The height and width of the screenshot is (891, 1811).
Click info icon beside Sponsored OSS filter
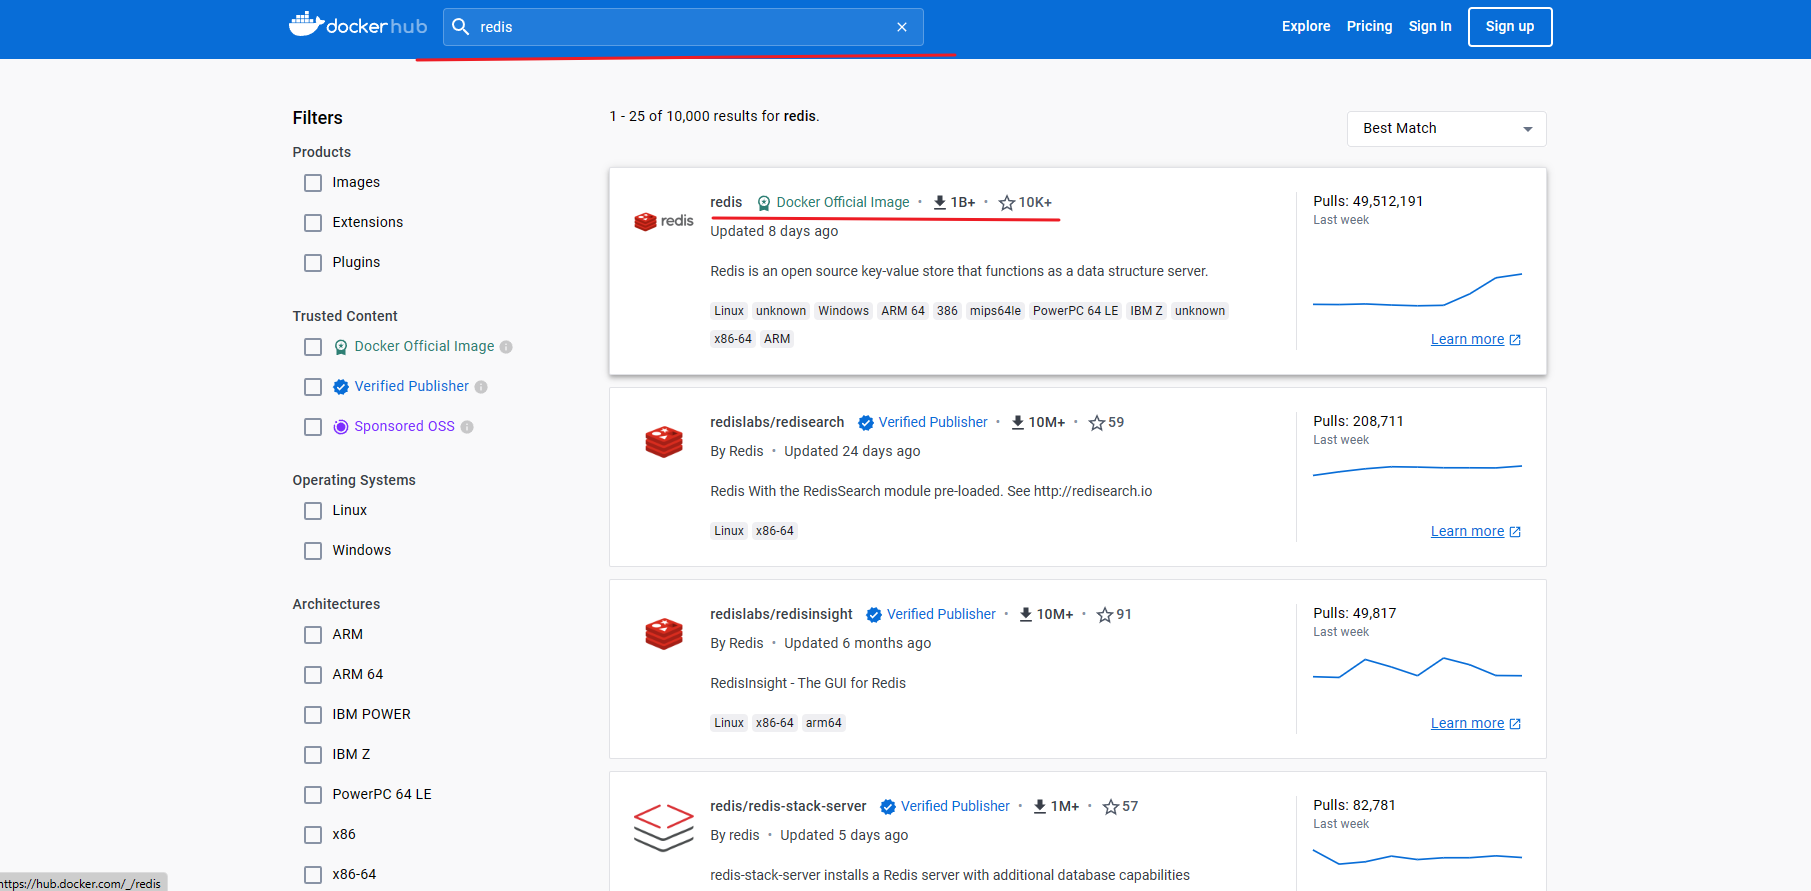(467, 427)
